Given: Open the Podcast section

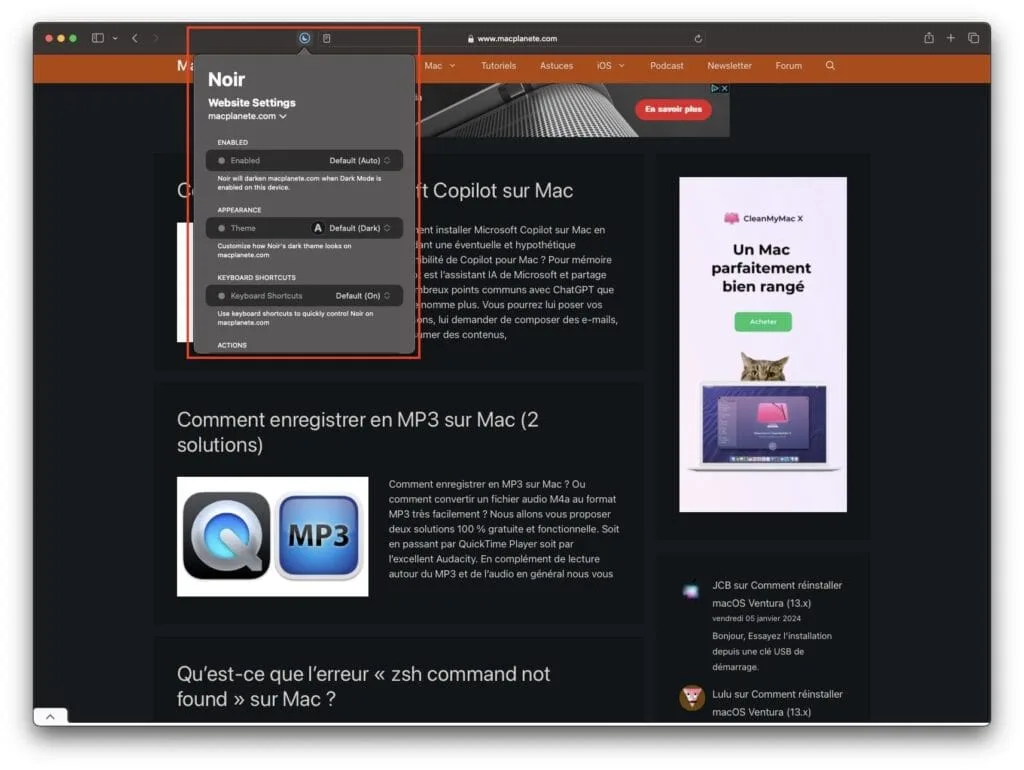Looking at the screenshot, I should [666, 65].
